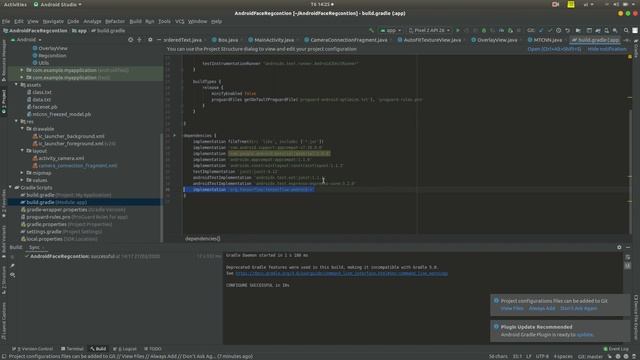Click Git: master branch in status bar
Viewport: 640px width, 360px height.
(590, 356)
